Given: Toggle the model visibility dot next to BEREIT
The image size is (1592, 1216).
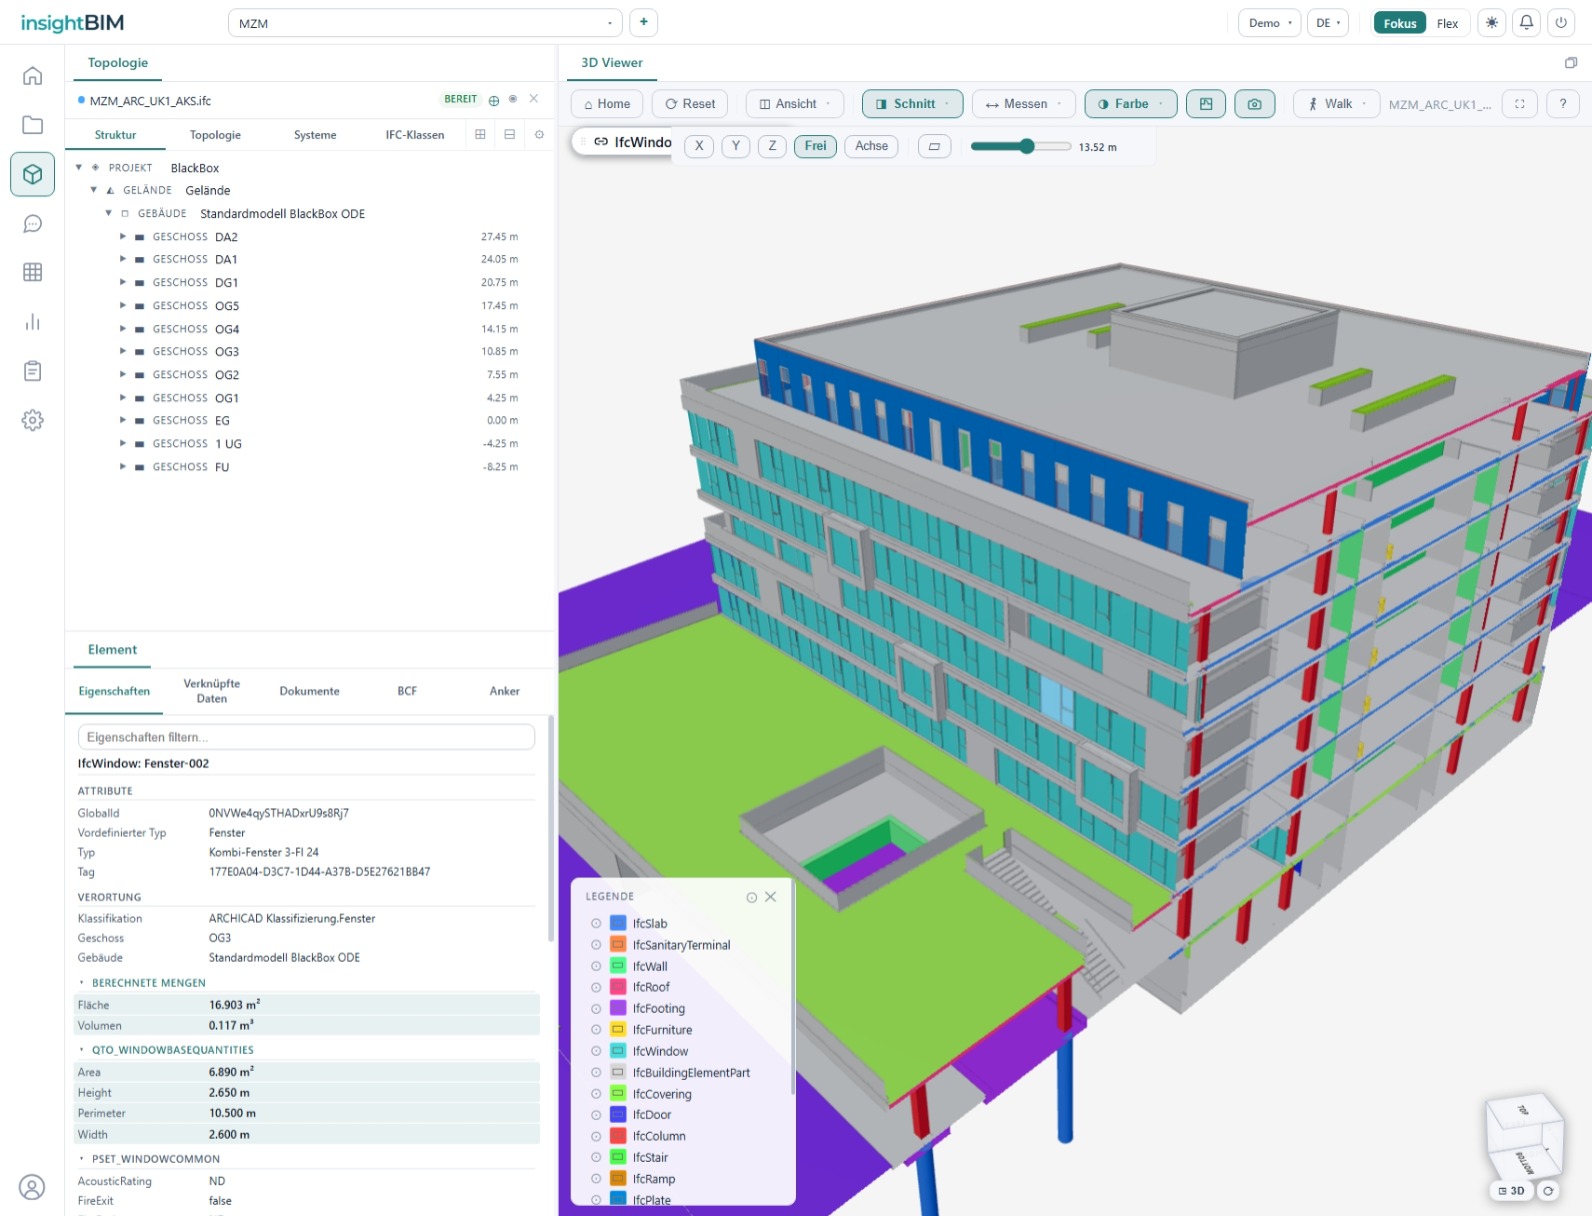Looking at the screenshot, I should [513, 99].
